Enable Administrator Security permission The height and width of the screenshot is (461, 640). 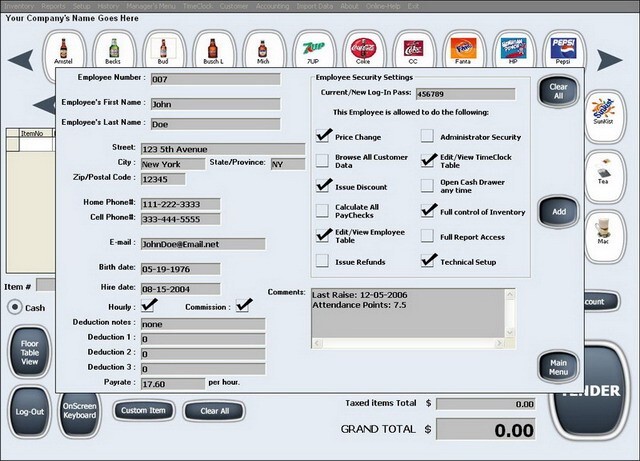coord(427,136)
